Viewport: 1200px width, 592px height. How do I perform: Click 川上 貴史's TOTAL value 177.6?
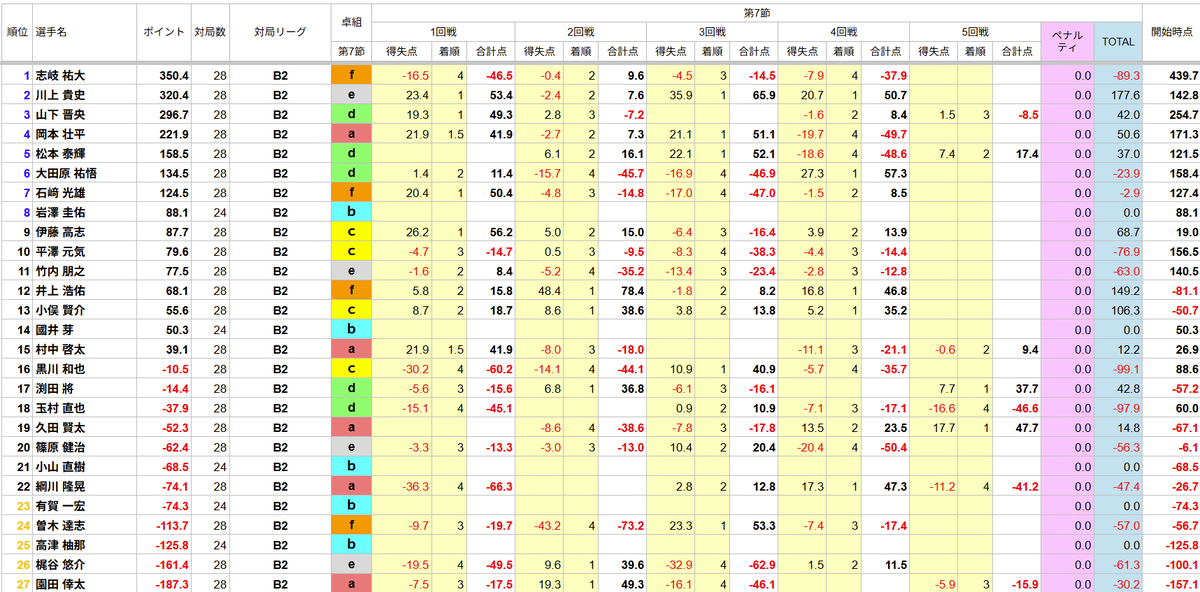[x=1125, y=95]
